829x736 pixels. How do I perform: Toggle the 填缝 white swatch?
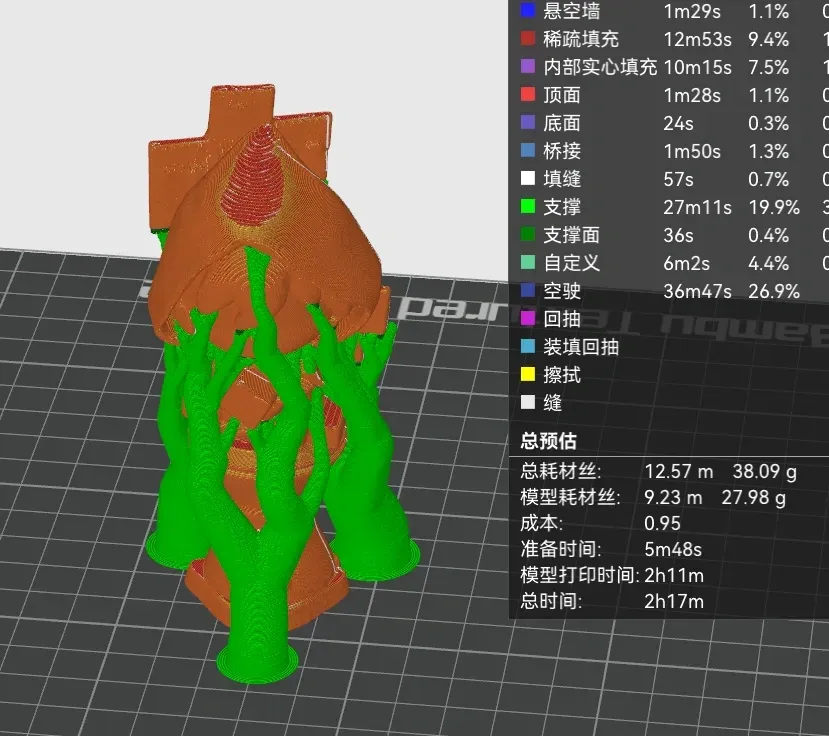(x=528, y=179)
